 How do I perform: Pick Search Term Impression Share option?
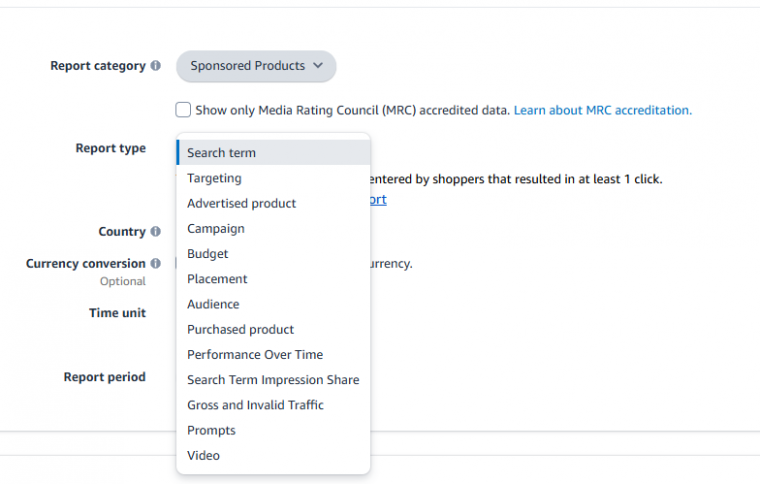273,379
